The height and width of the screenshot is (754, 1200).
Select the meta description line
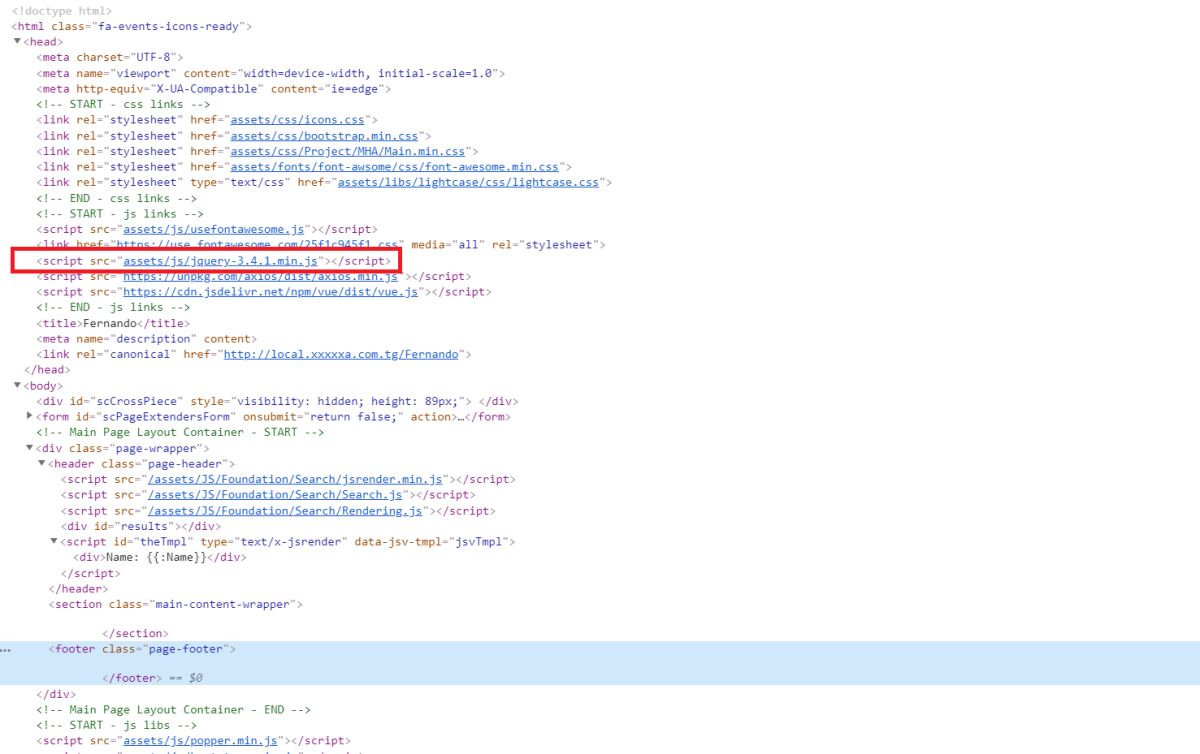[x=147, y=339]
